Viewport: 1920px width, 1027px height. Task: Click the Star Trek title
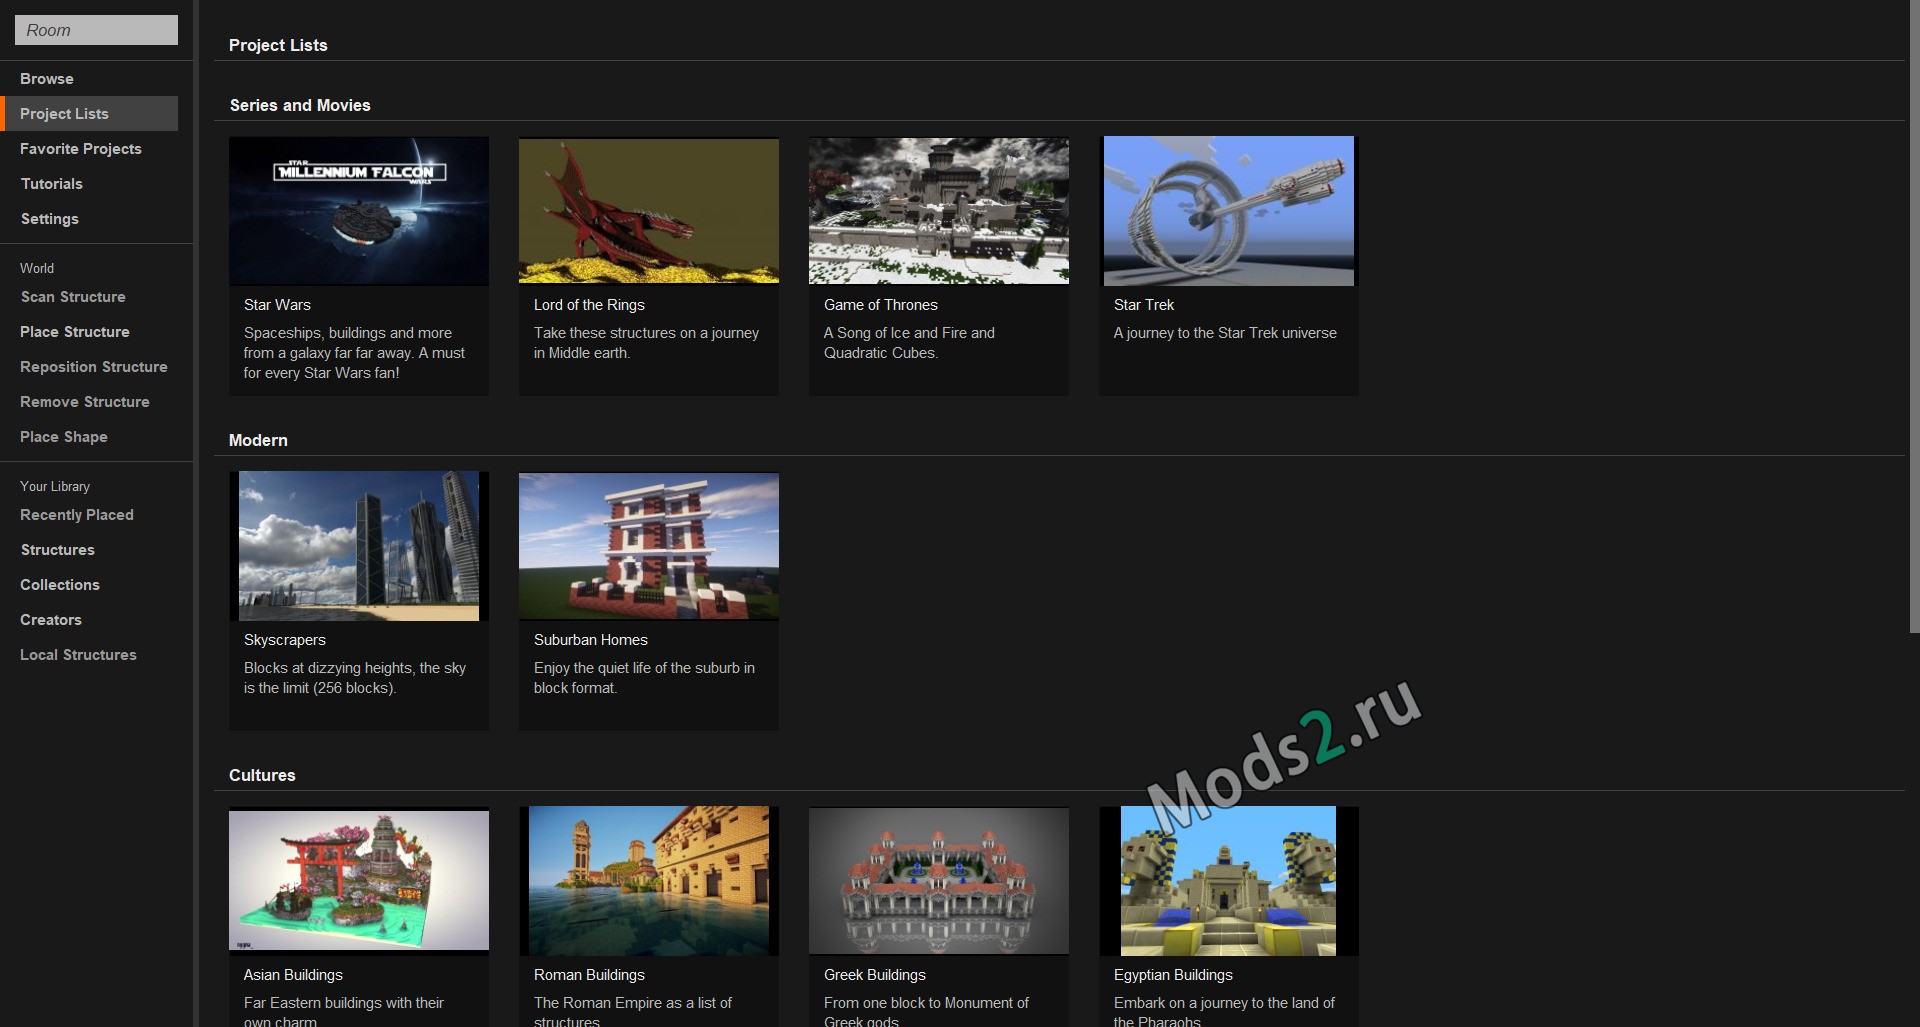click(1144, 305)
